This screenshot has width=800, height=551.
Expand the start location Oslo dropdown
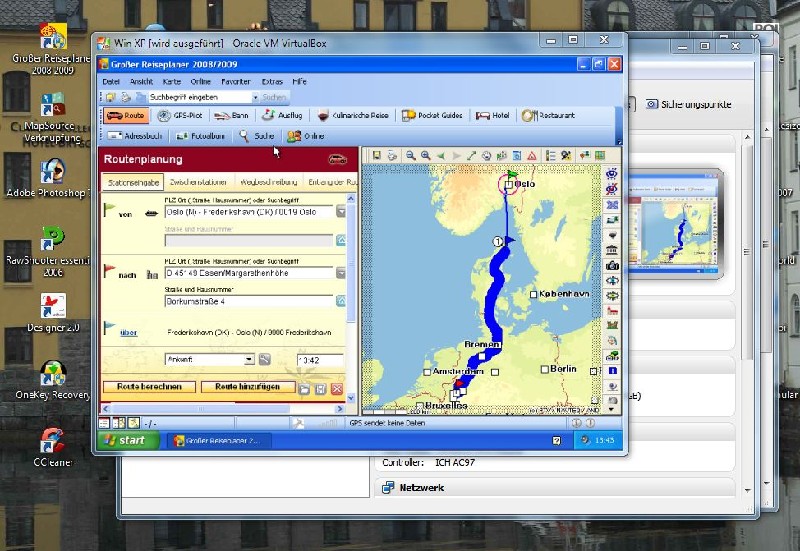click(x=341, y=212)
